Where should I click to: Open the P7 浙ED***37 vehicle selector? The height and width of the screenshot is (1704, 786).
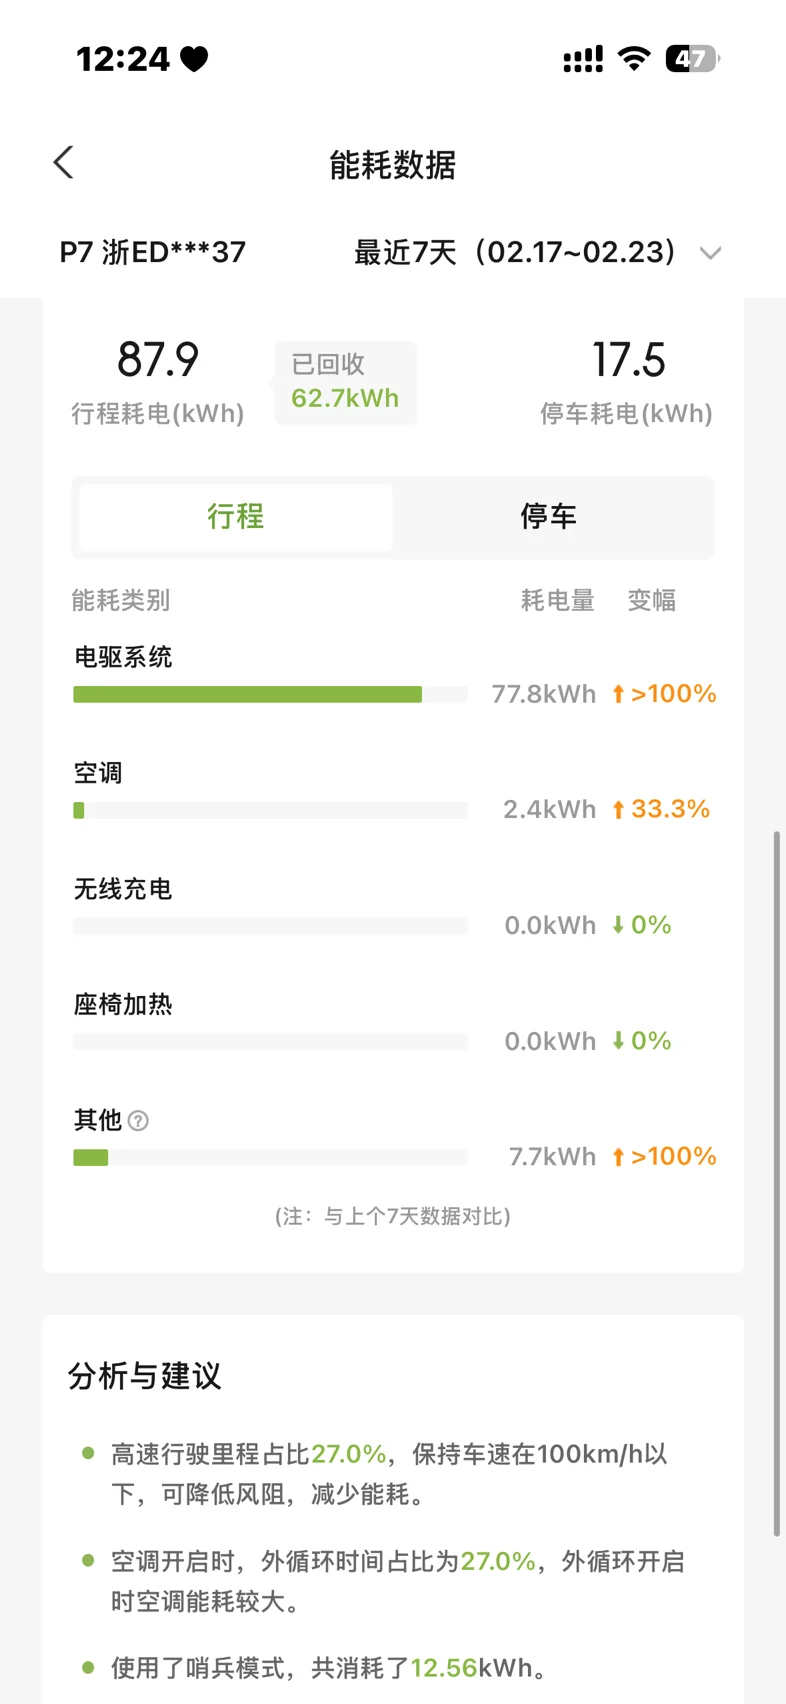tap(153, 252)
